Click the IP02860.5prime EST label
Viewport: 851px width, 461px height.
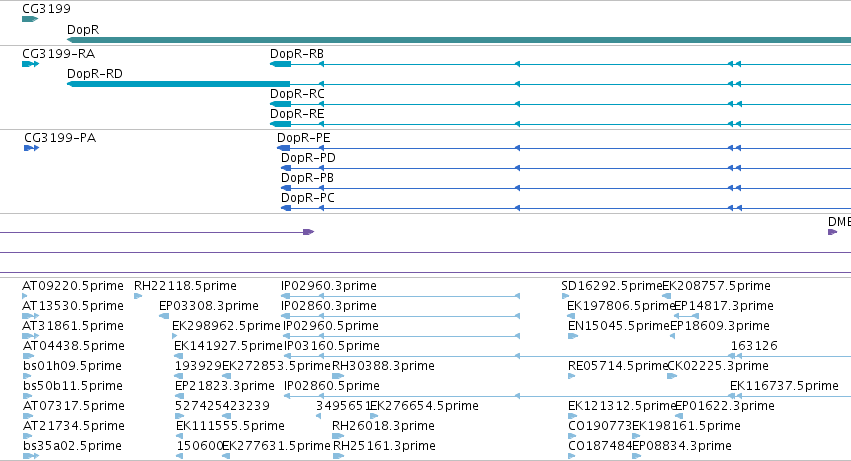click(x=332, y=387)
